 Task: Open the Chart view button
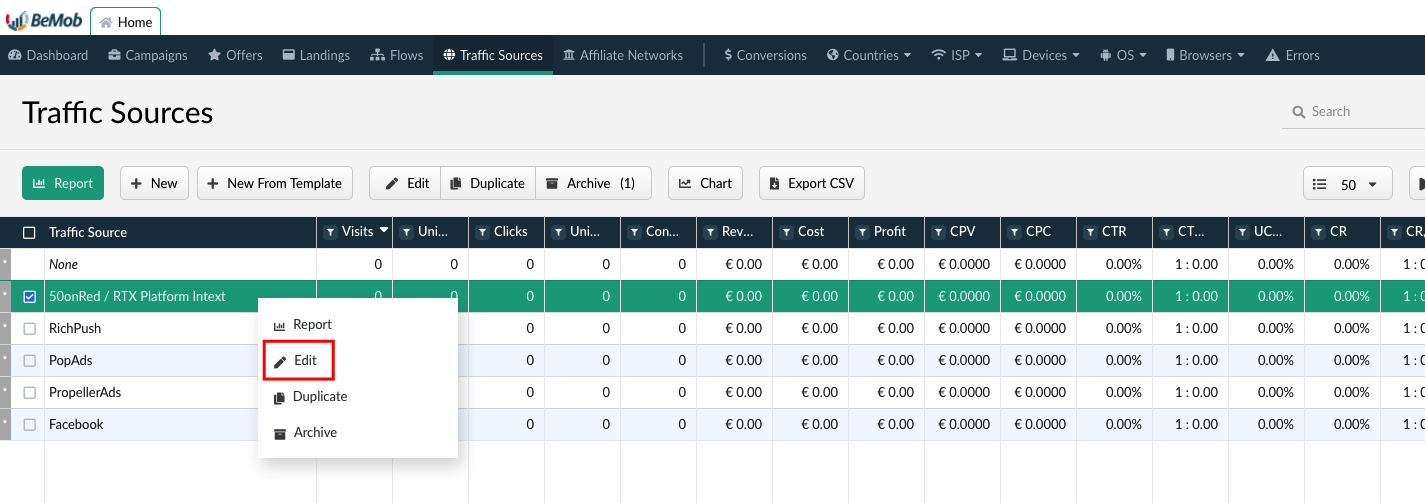(705, 183)
